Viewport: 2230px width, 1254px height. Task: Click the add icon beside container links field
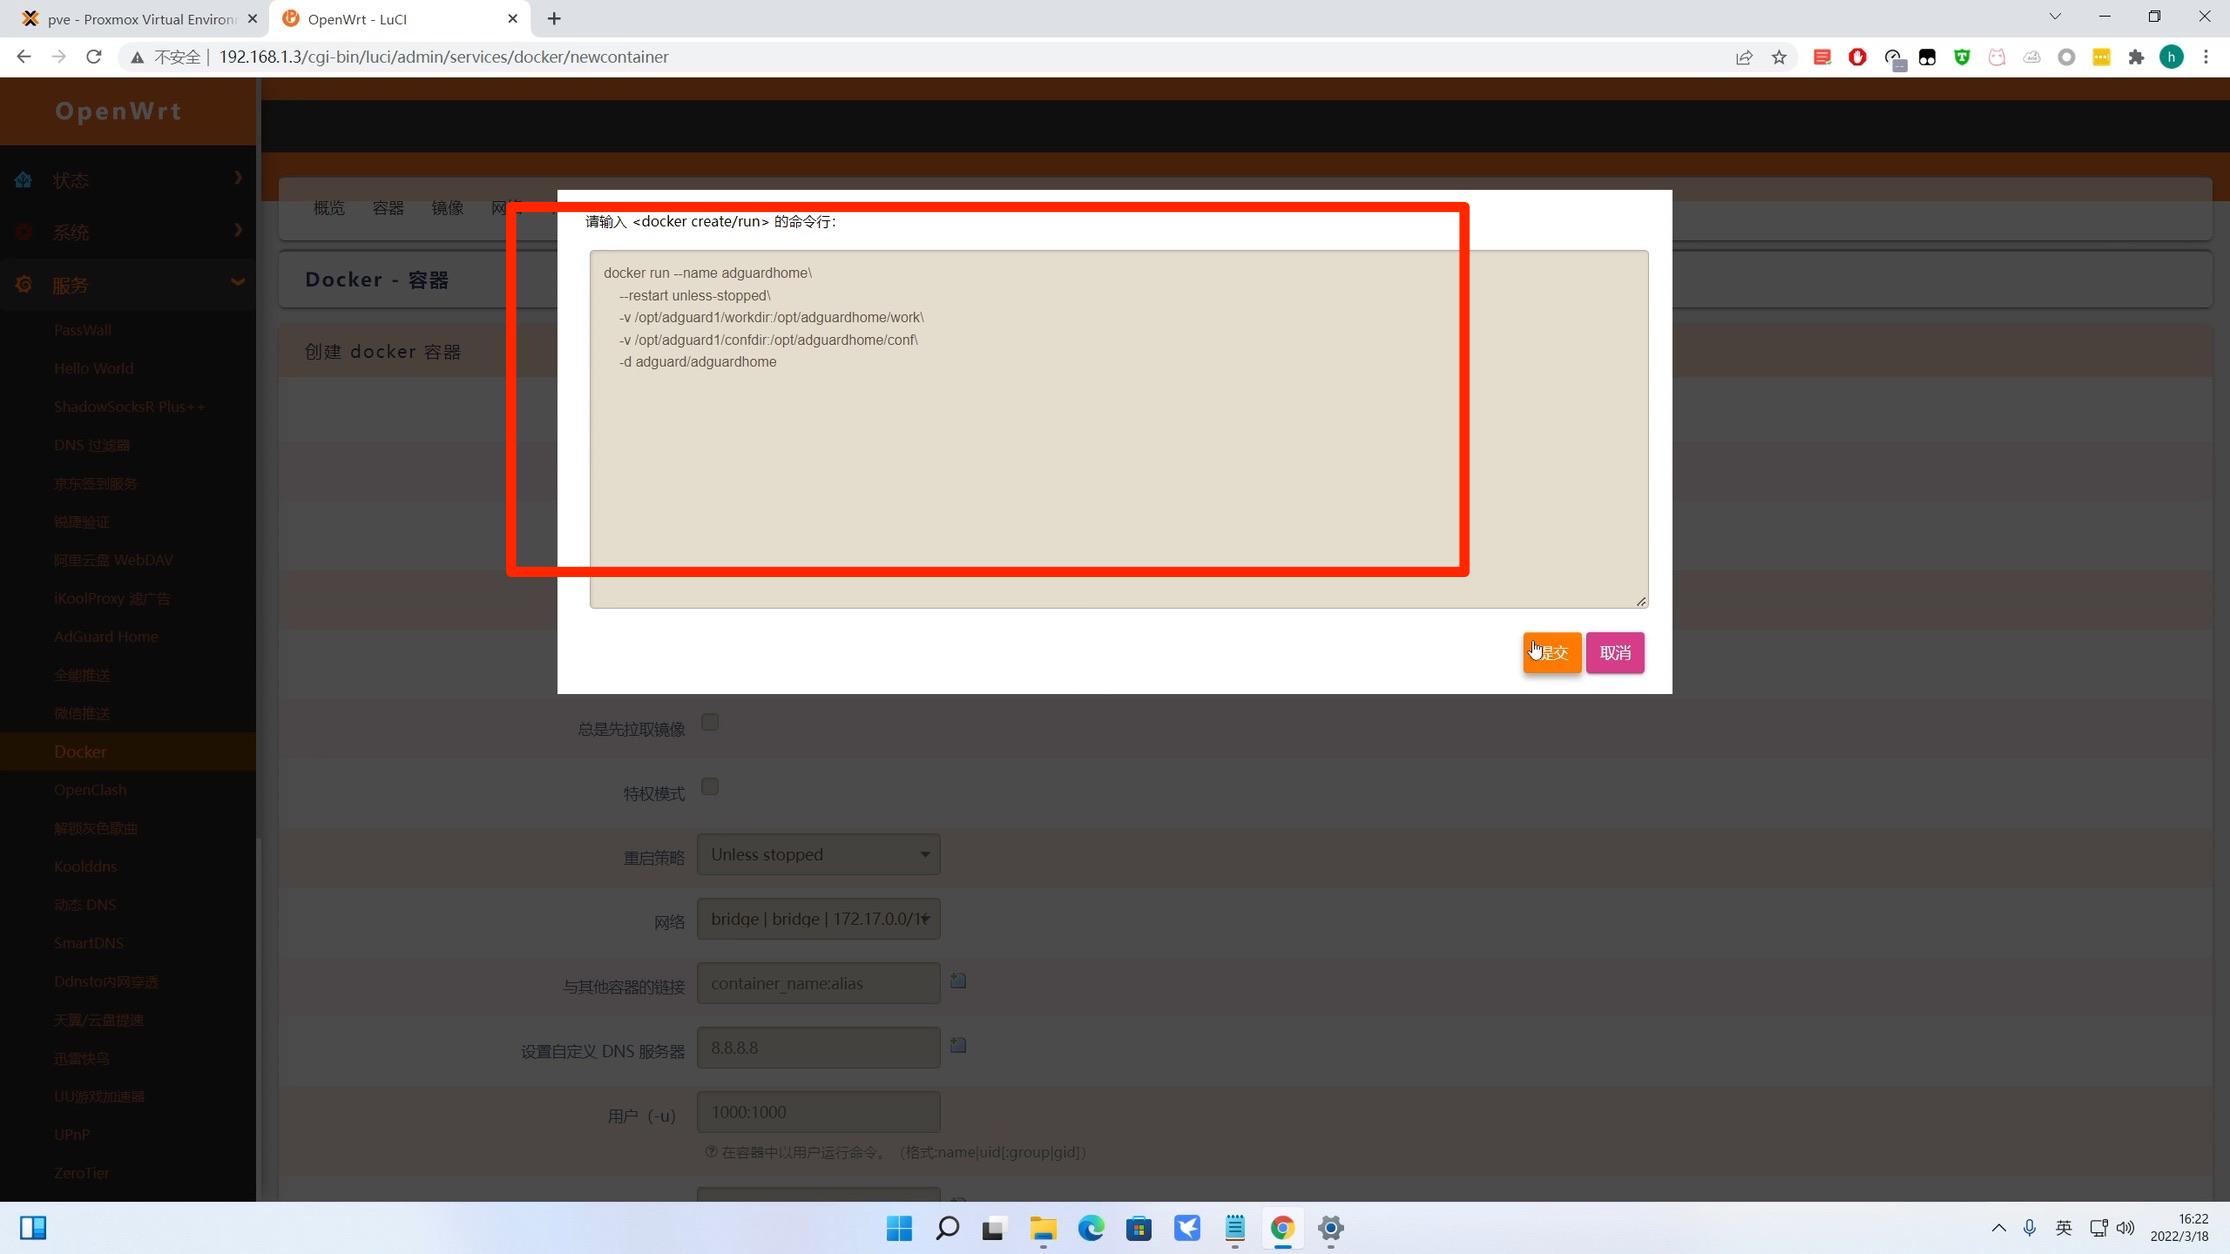[x=958, y=981]
